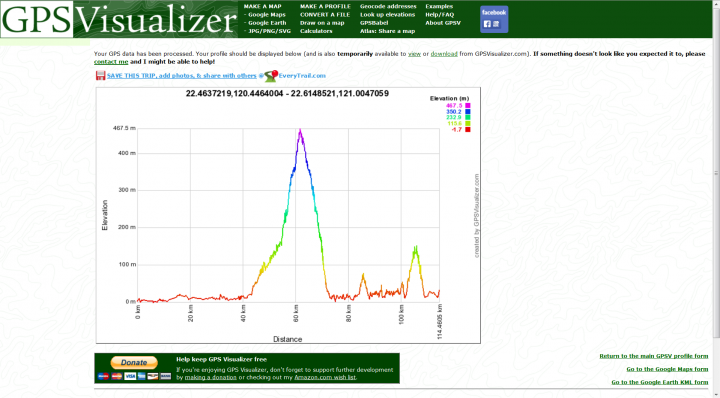Viewport: 720px width, 398px height.
Task: Click SAVE THIS TRIP link
Action: coord(182,76)
